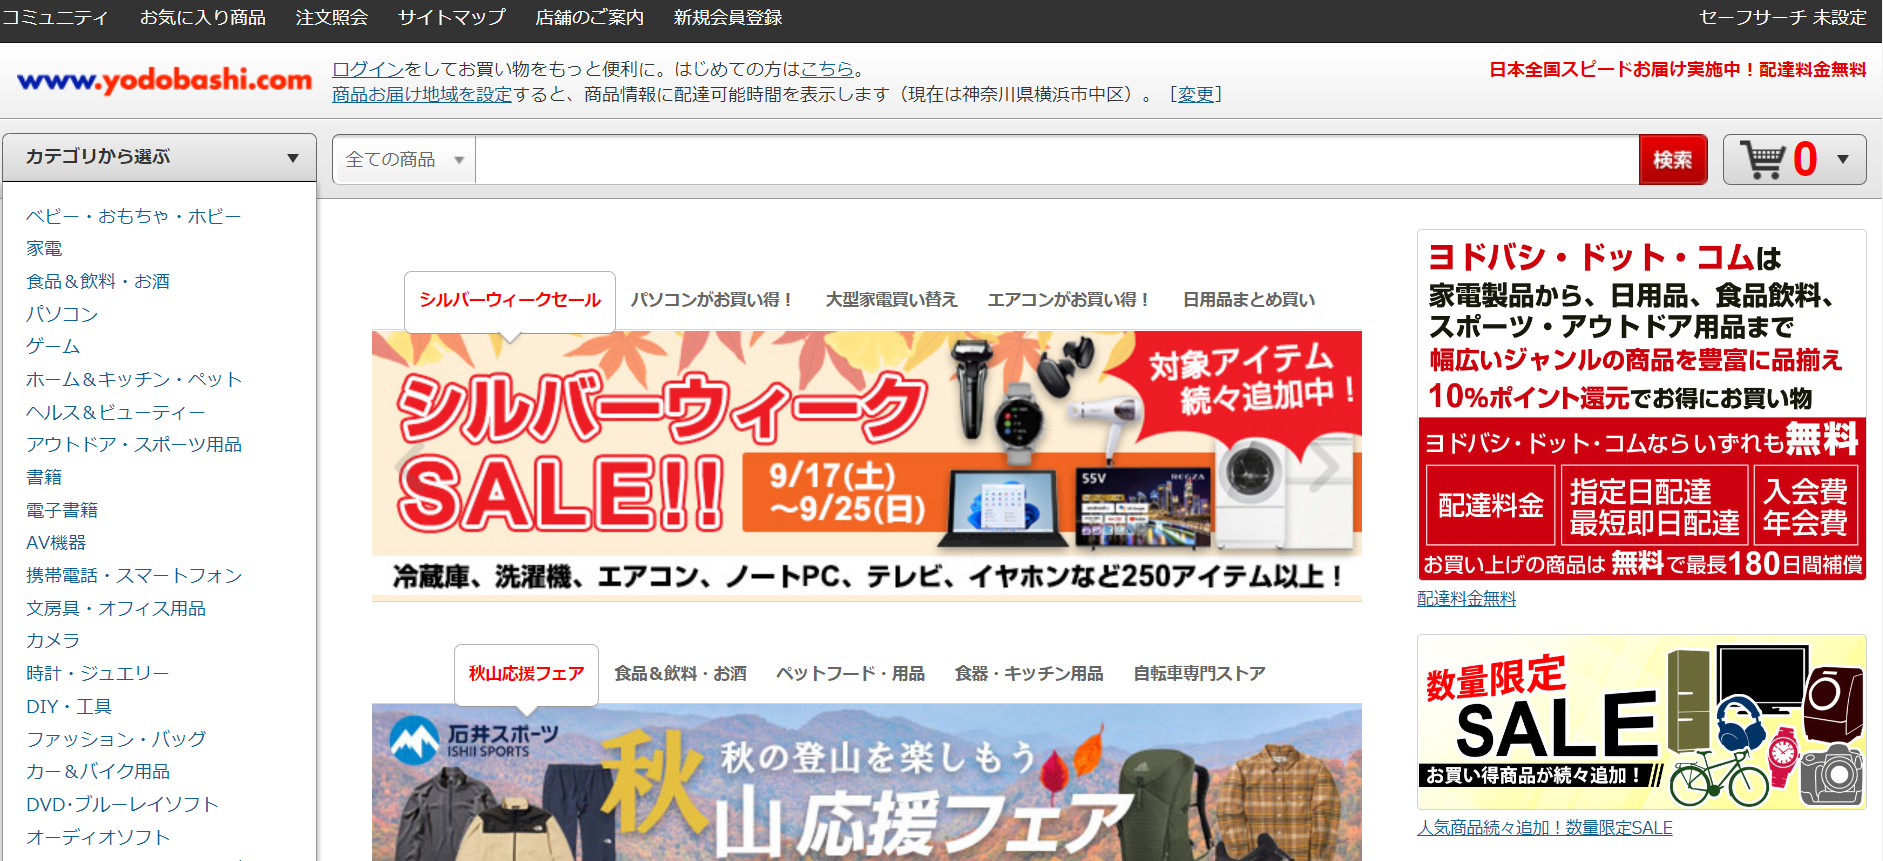Open the DIY・工具 category
The height and width of the screenshot is (861, 1883).
tap(69, 706)
